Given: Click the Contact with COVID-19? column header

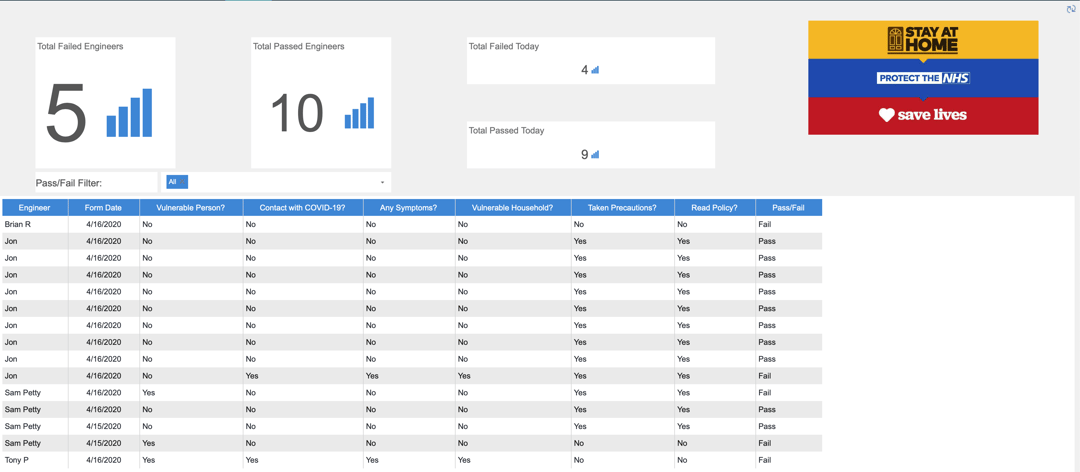Looking at the screenshot, I should point(302,207).
